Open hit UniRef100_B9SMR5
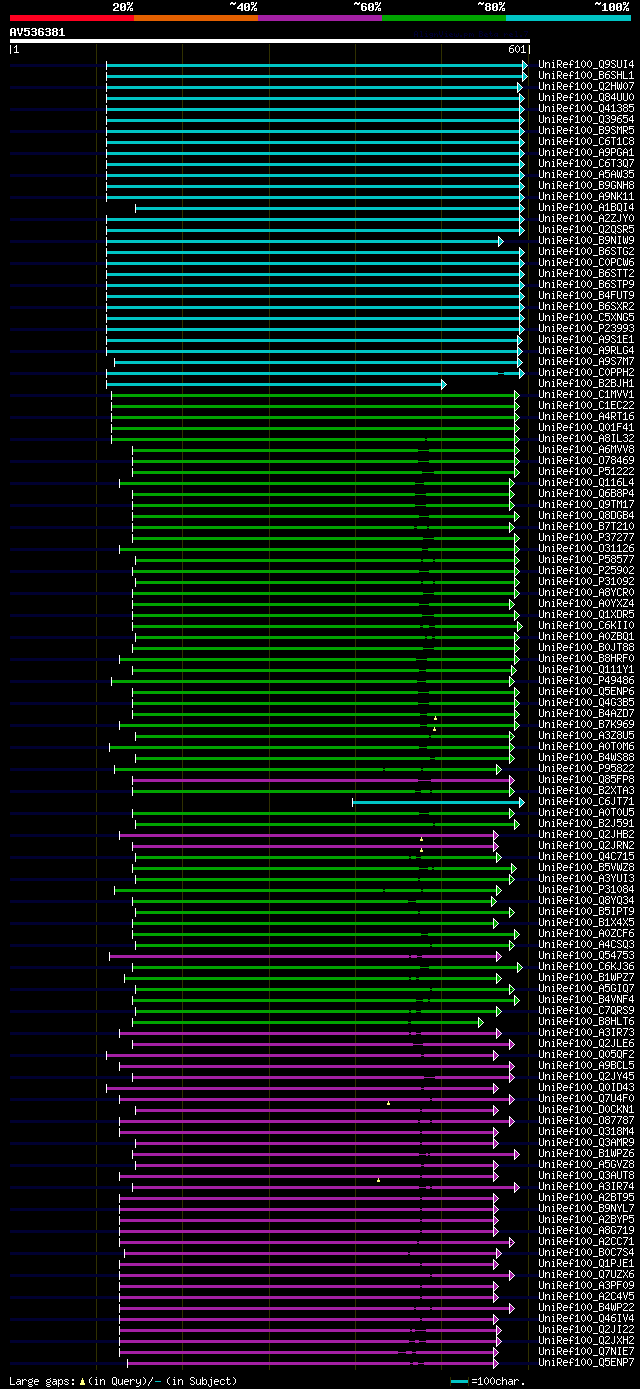This screenshot has width=640, height=1389. [586, 130]
